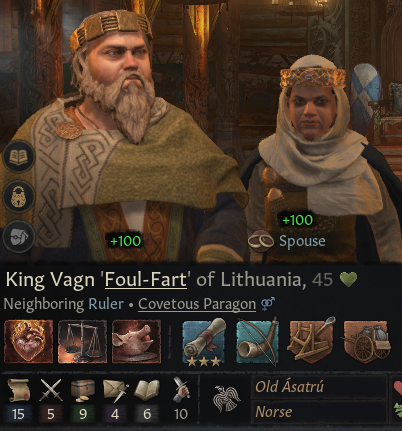Select the Just scales trait icon
Screen dimensions: 402x431
(82, 341)
